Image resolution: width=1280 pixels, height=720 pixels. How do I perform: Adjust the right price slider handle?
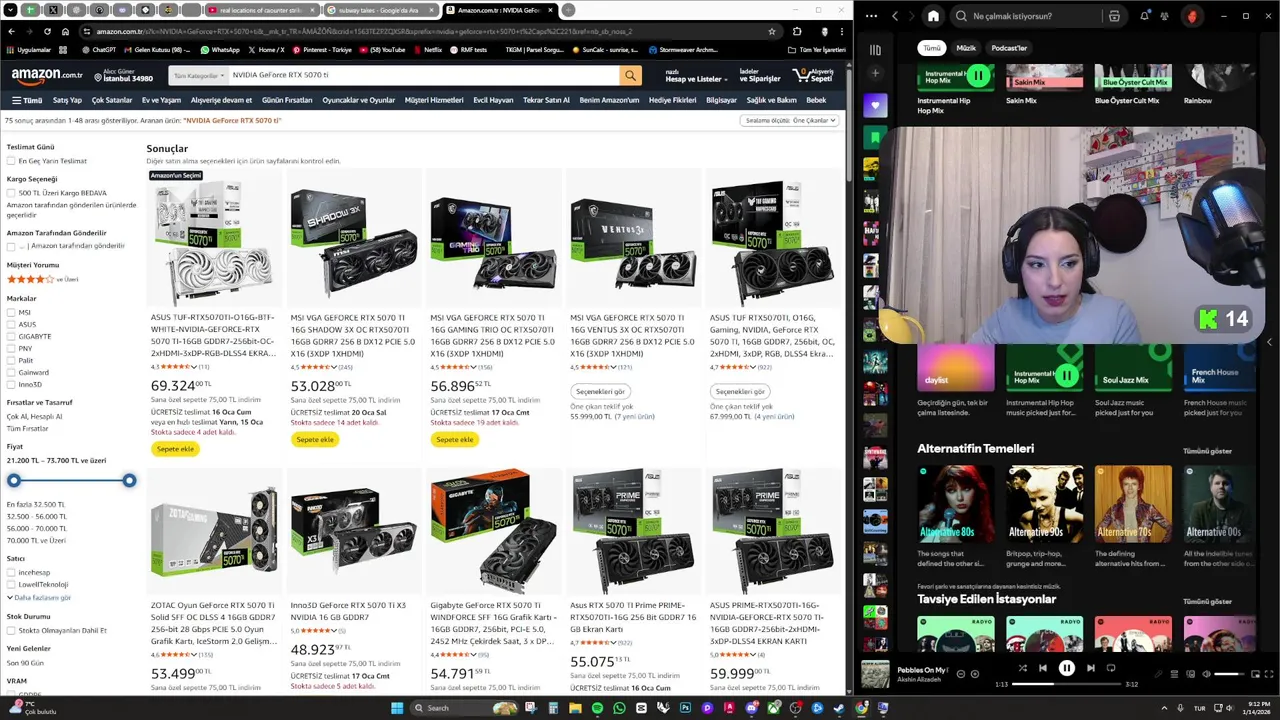129,481
